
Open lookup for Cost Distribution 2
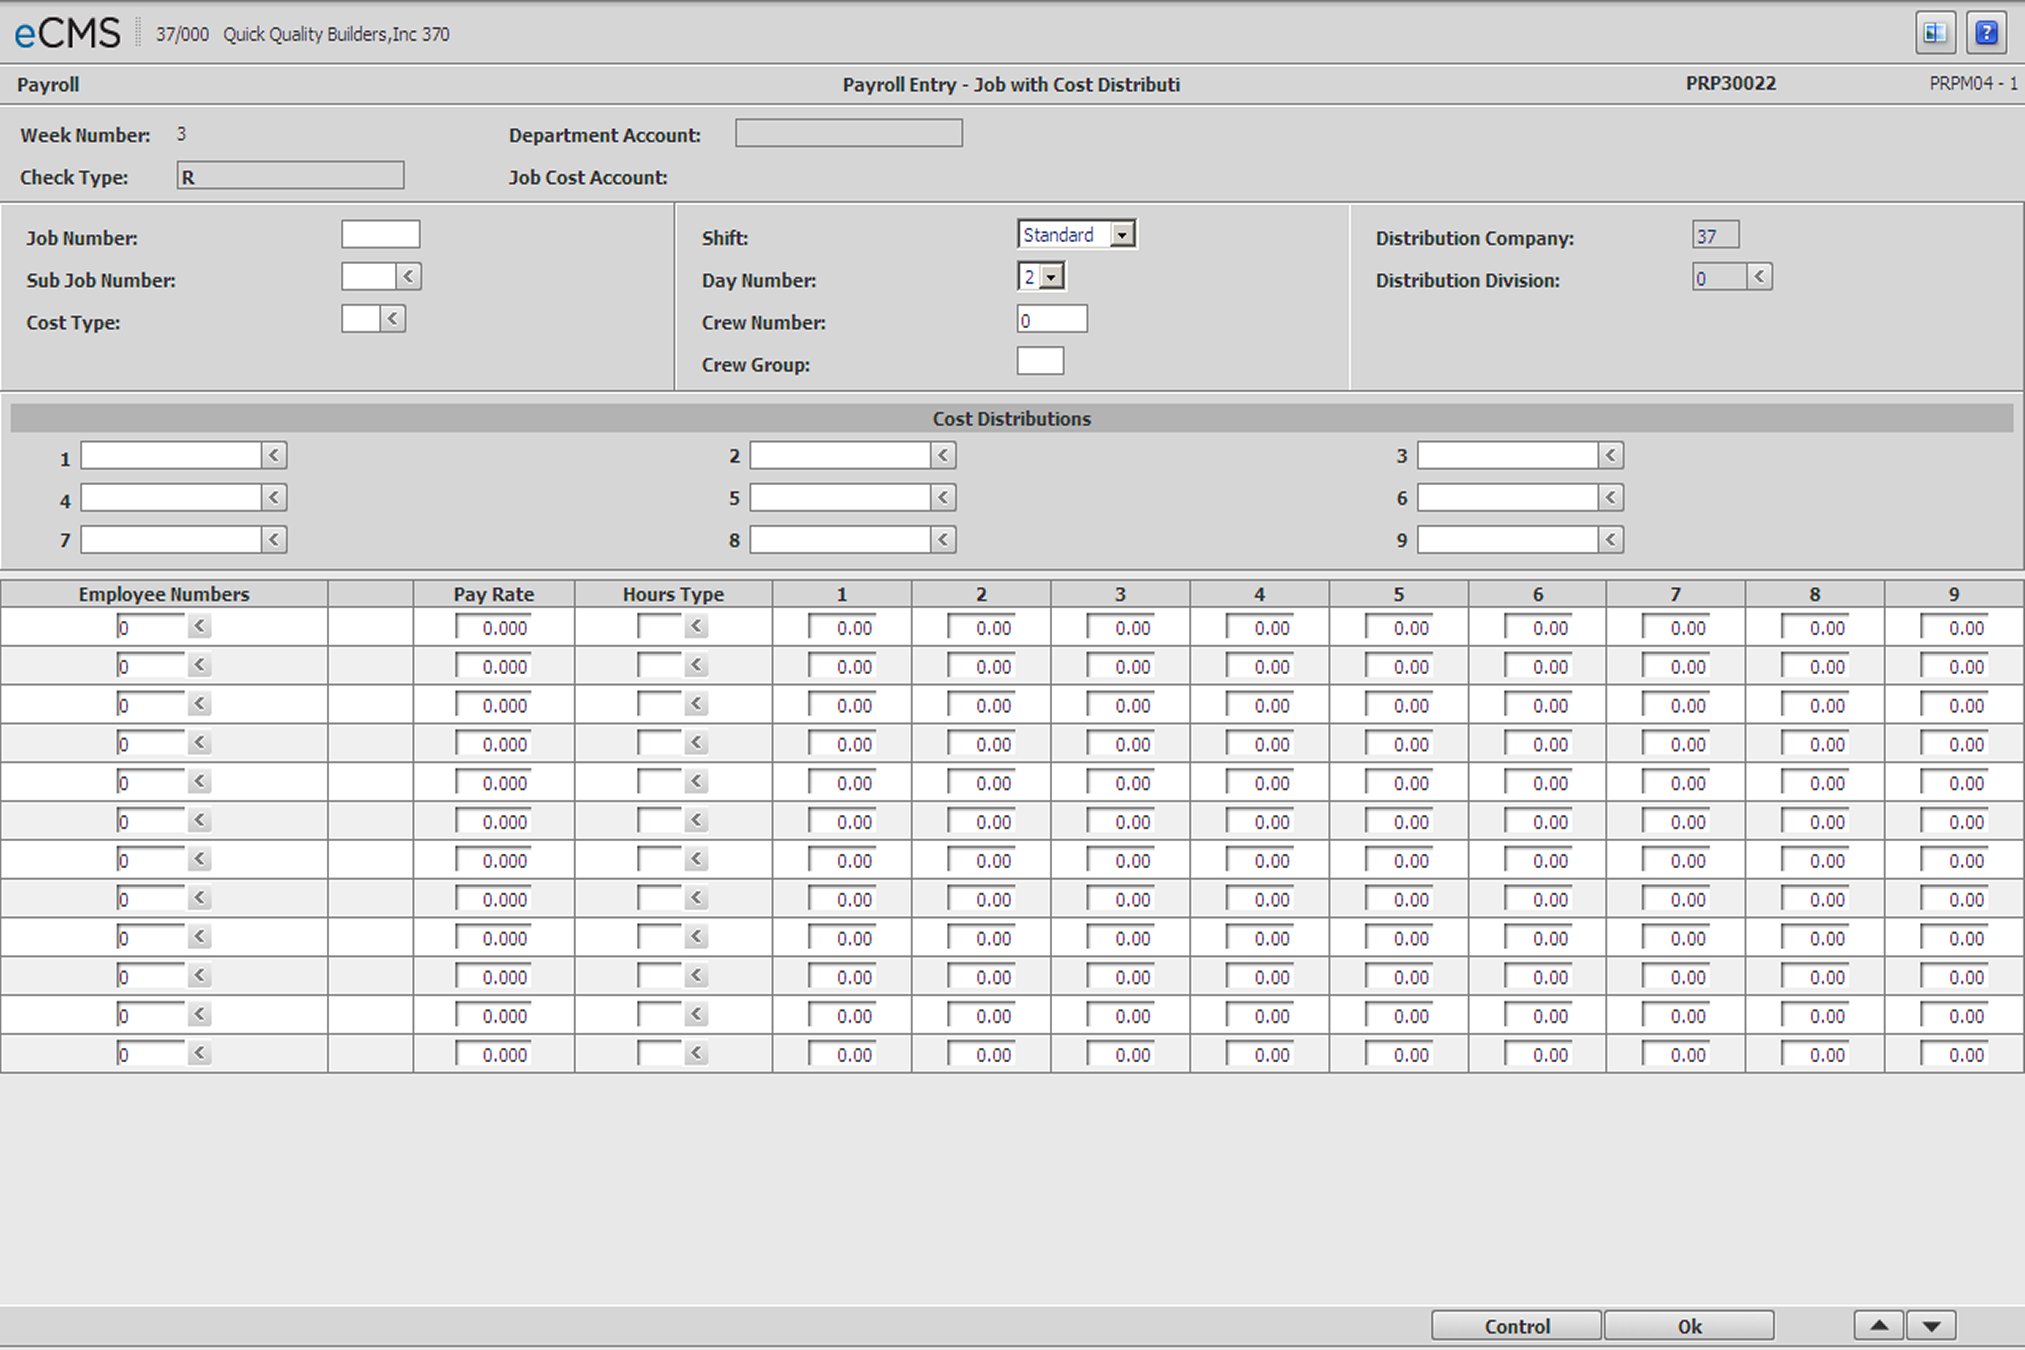coord(943,455)
